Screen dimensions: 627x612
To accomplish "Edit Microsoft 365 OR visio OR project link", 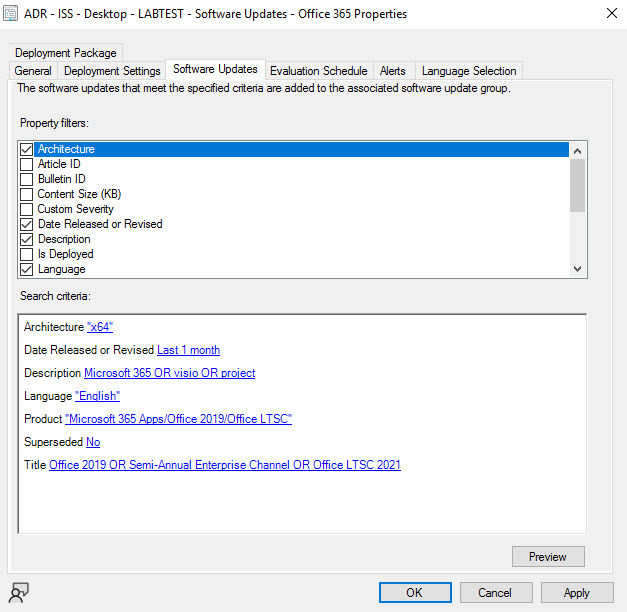I will coord(170,373).
